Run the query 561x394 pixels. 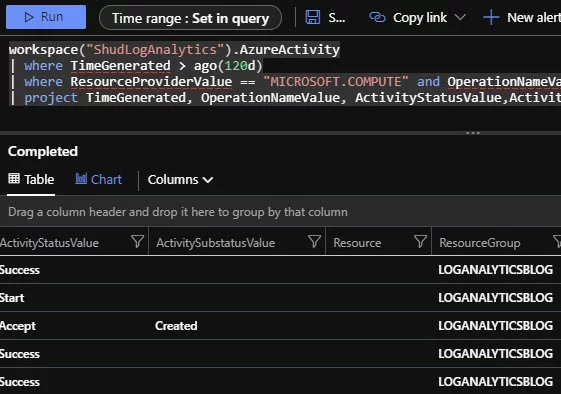pos(46,17)
